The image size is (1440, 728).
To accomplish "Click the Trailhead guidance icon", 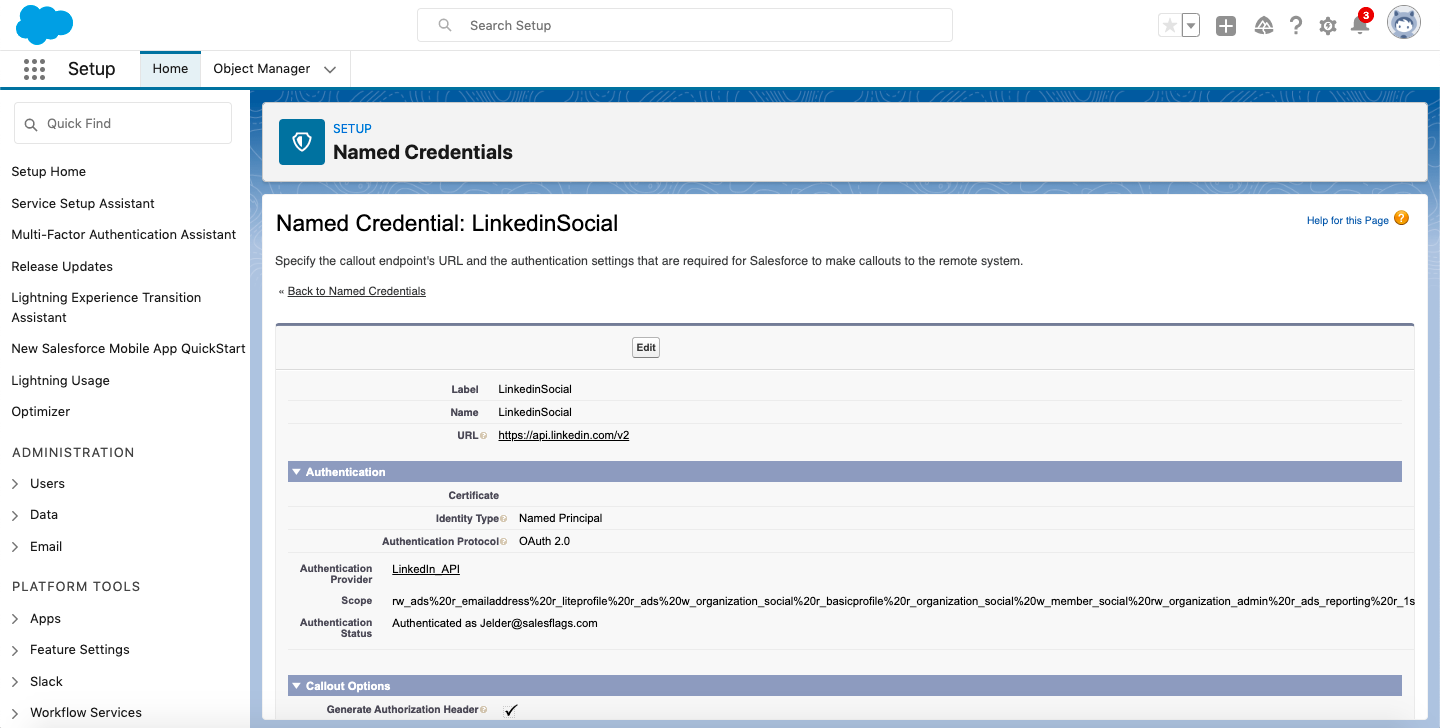I will pyautogui.click(x=1264, y=26).
